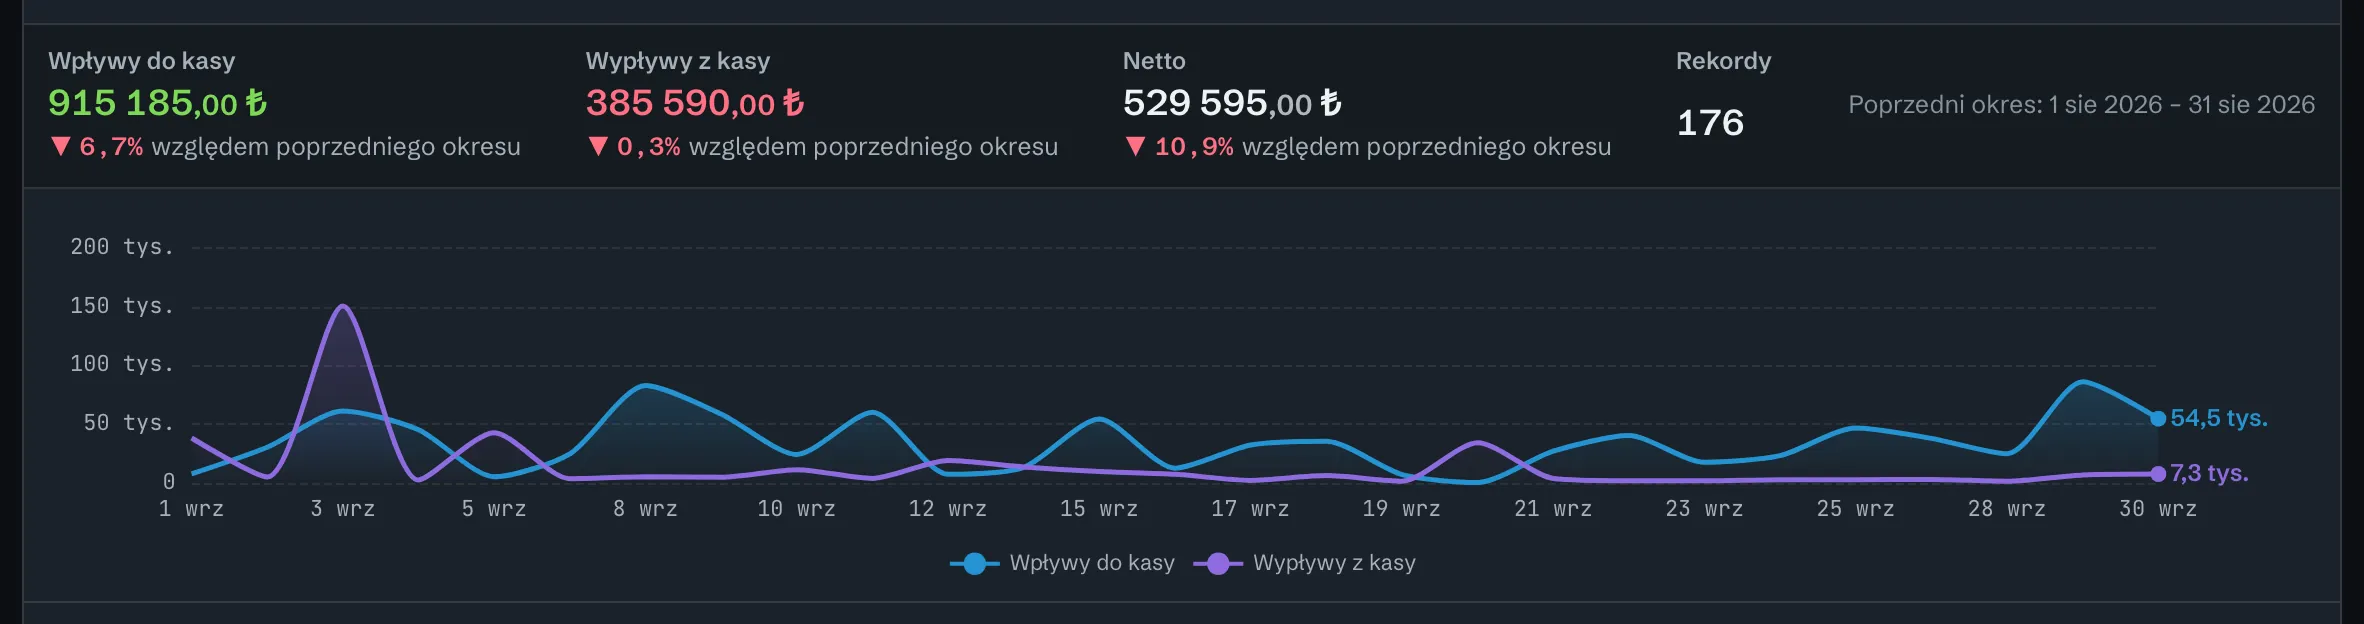Click the Wpływy do kasy card heading
This screenshot has width=2364, height=624.
(x=142, y=61)
